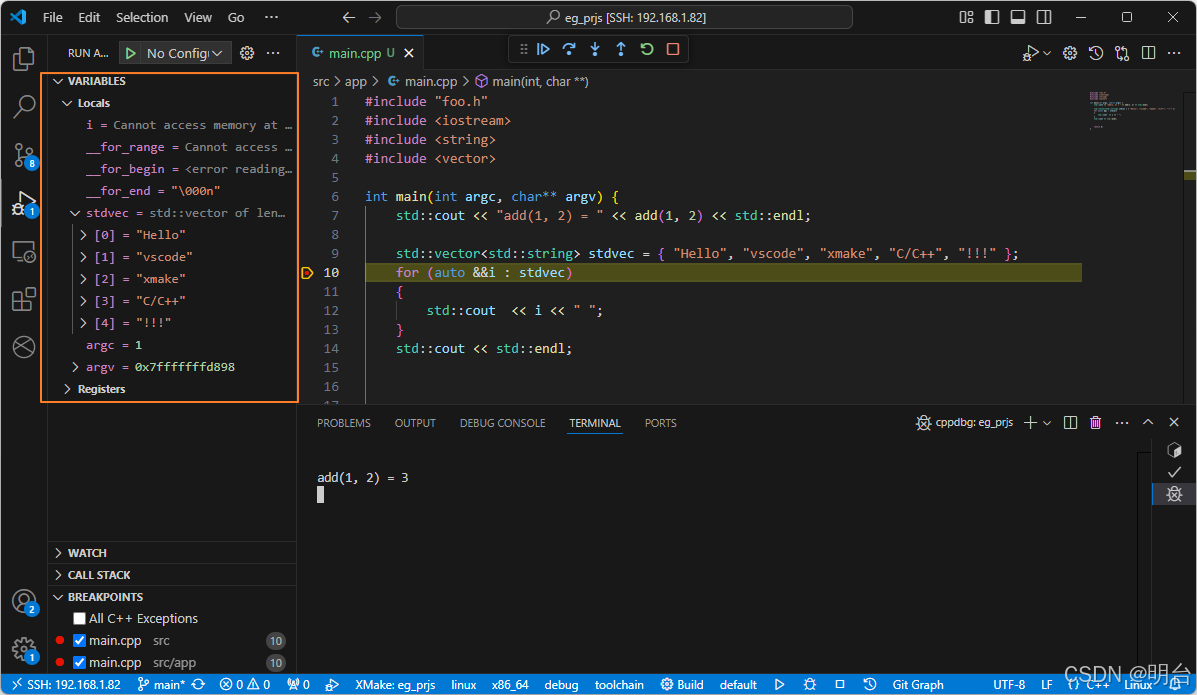
Task: Click the editor minimap
Action: click(1134, 111)
